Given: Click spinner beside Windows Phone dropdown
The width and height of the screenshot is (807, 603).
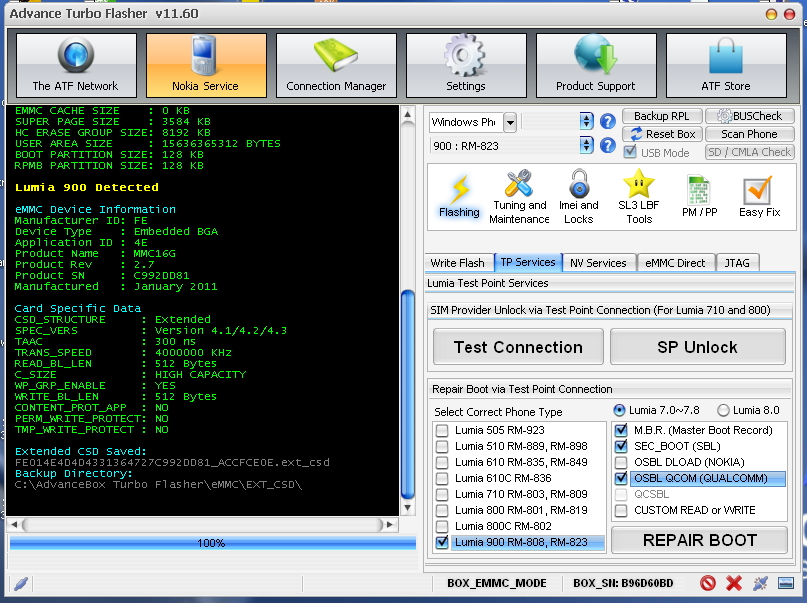Looking at the screenshot, I should point(586,121).
